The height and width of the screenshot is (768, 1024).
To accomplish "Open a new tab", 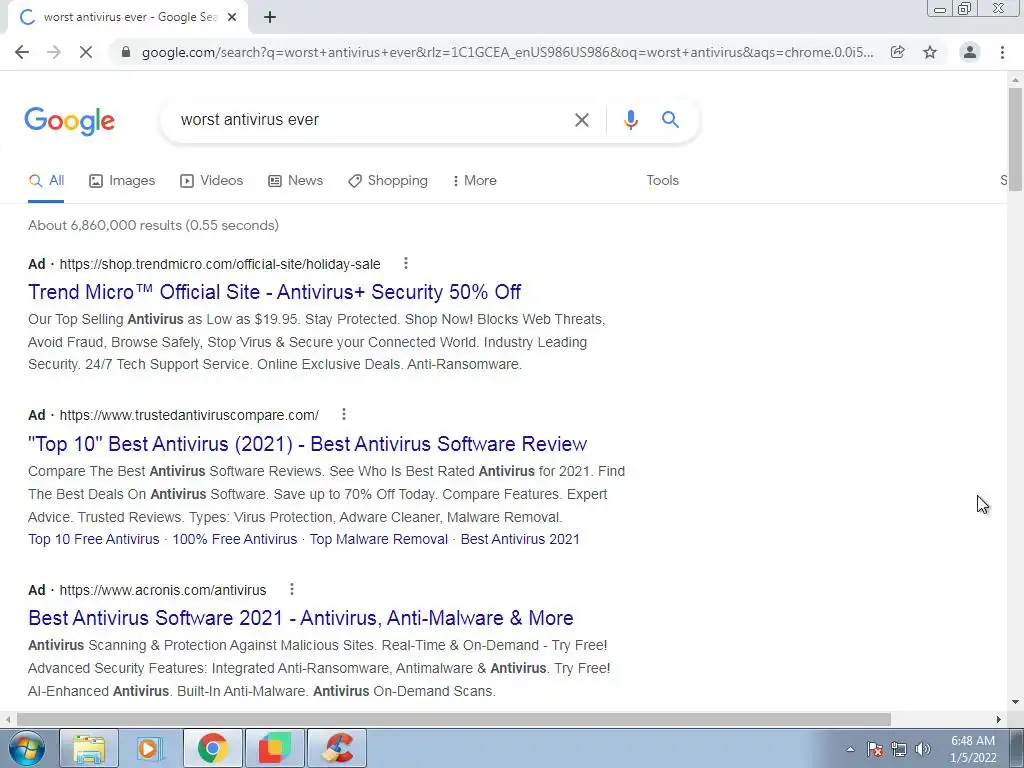I will click(270, 17).
